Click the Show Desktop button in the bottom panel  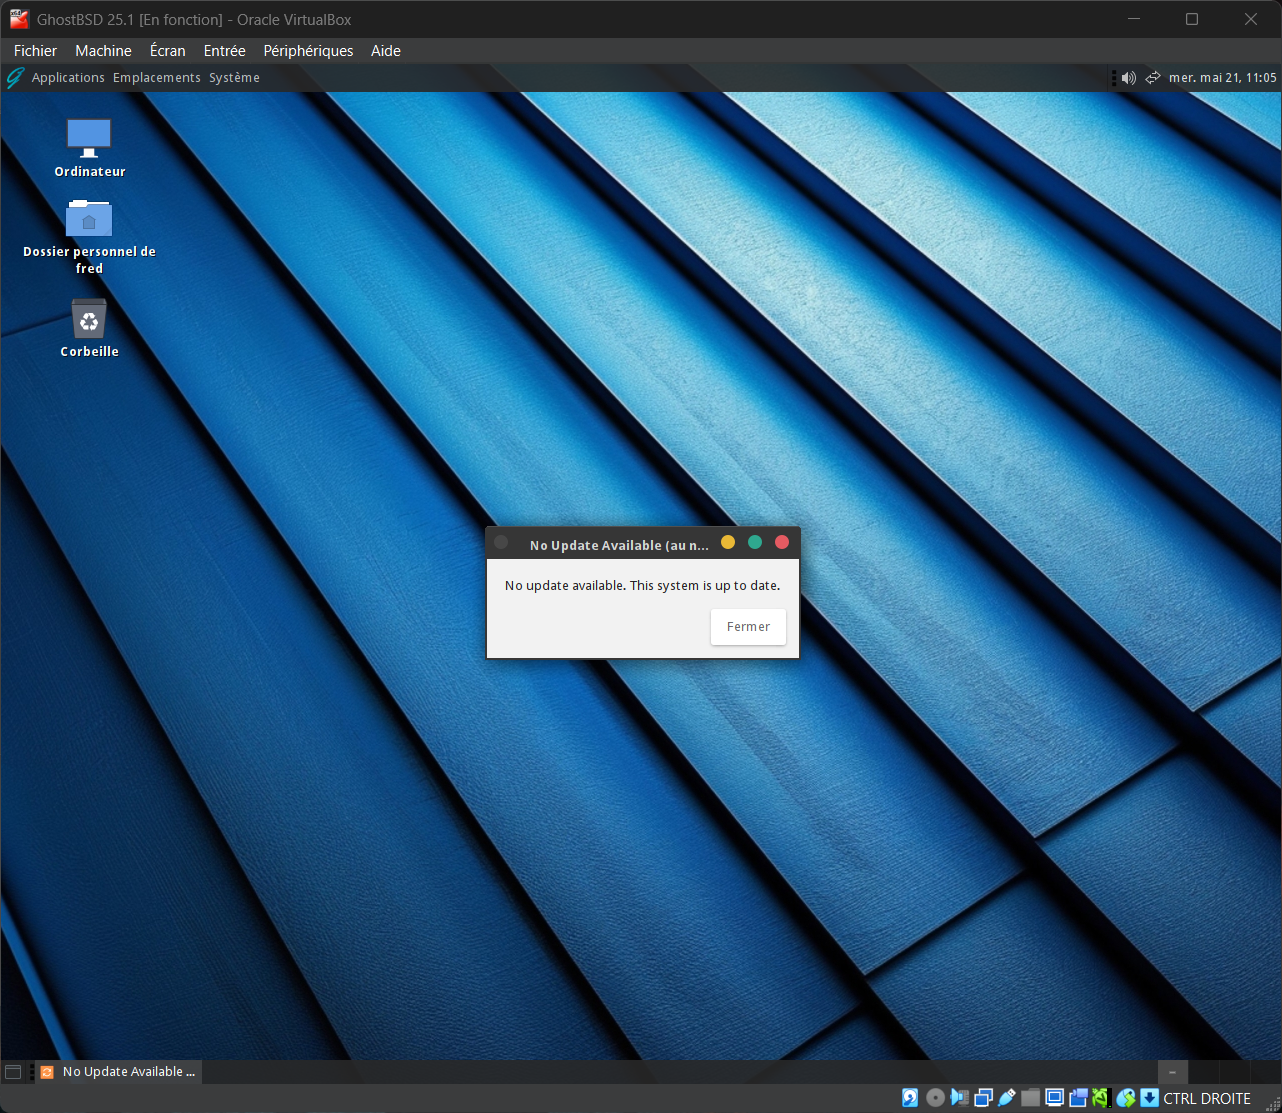(x=13, y=1072)
